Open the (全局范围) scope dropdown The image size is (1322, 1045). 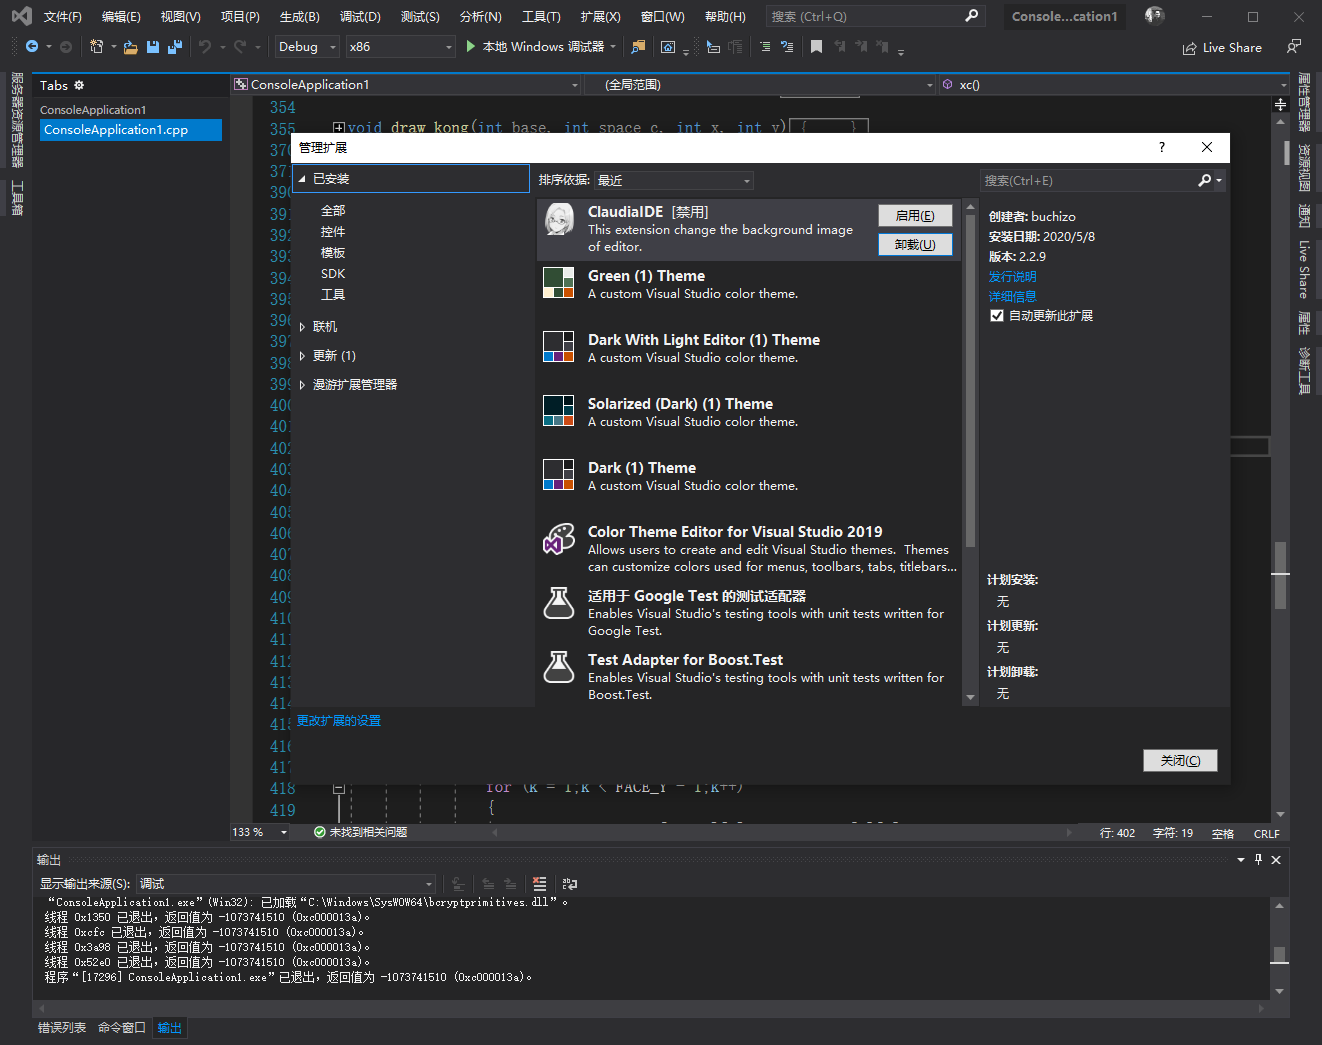pyautogui.click(x=760, y=85)
